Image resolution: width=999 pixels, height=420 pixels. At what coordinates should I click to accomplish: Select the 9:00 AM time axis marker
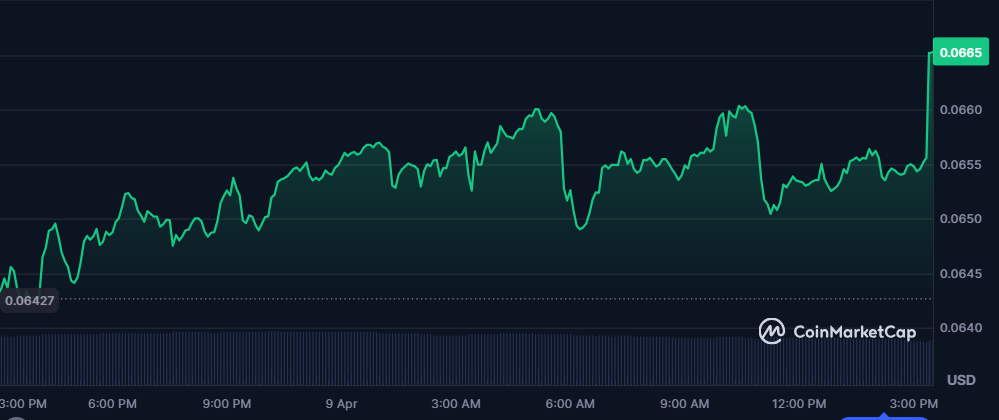coord(685,403)
